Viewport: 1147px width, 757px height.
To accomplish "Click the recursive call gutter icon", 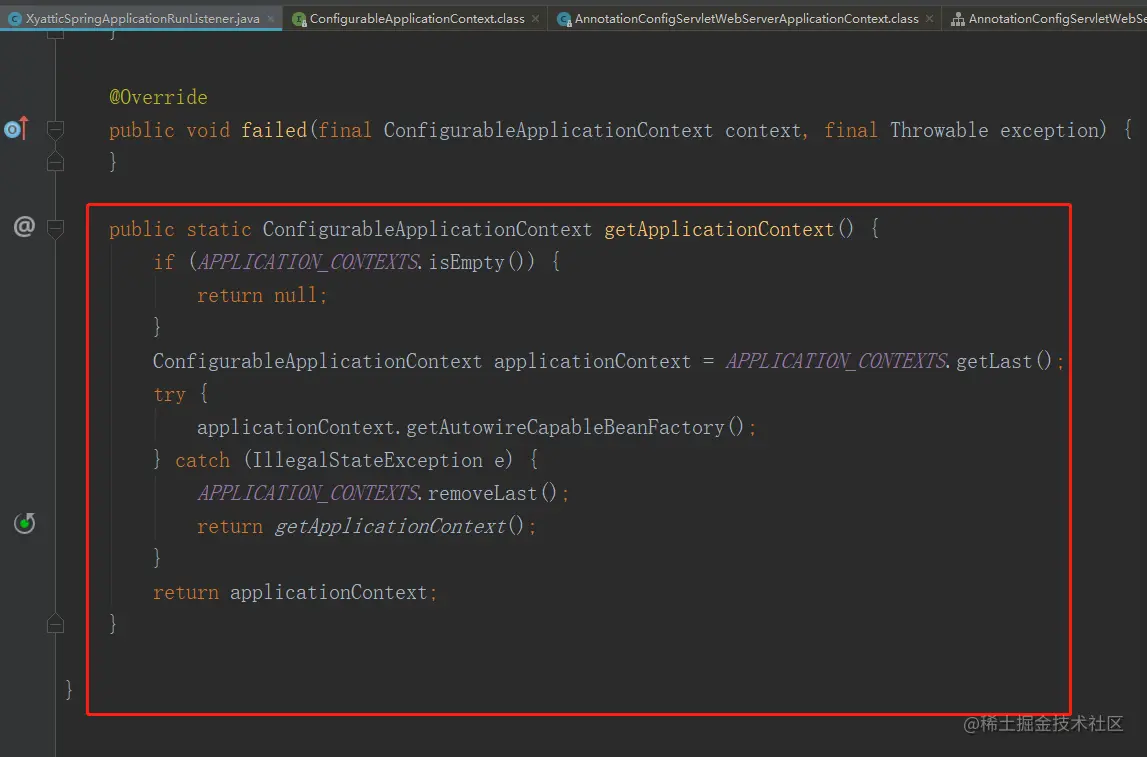I will (24, 524).
